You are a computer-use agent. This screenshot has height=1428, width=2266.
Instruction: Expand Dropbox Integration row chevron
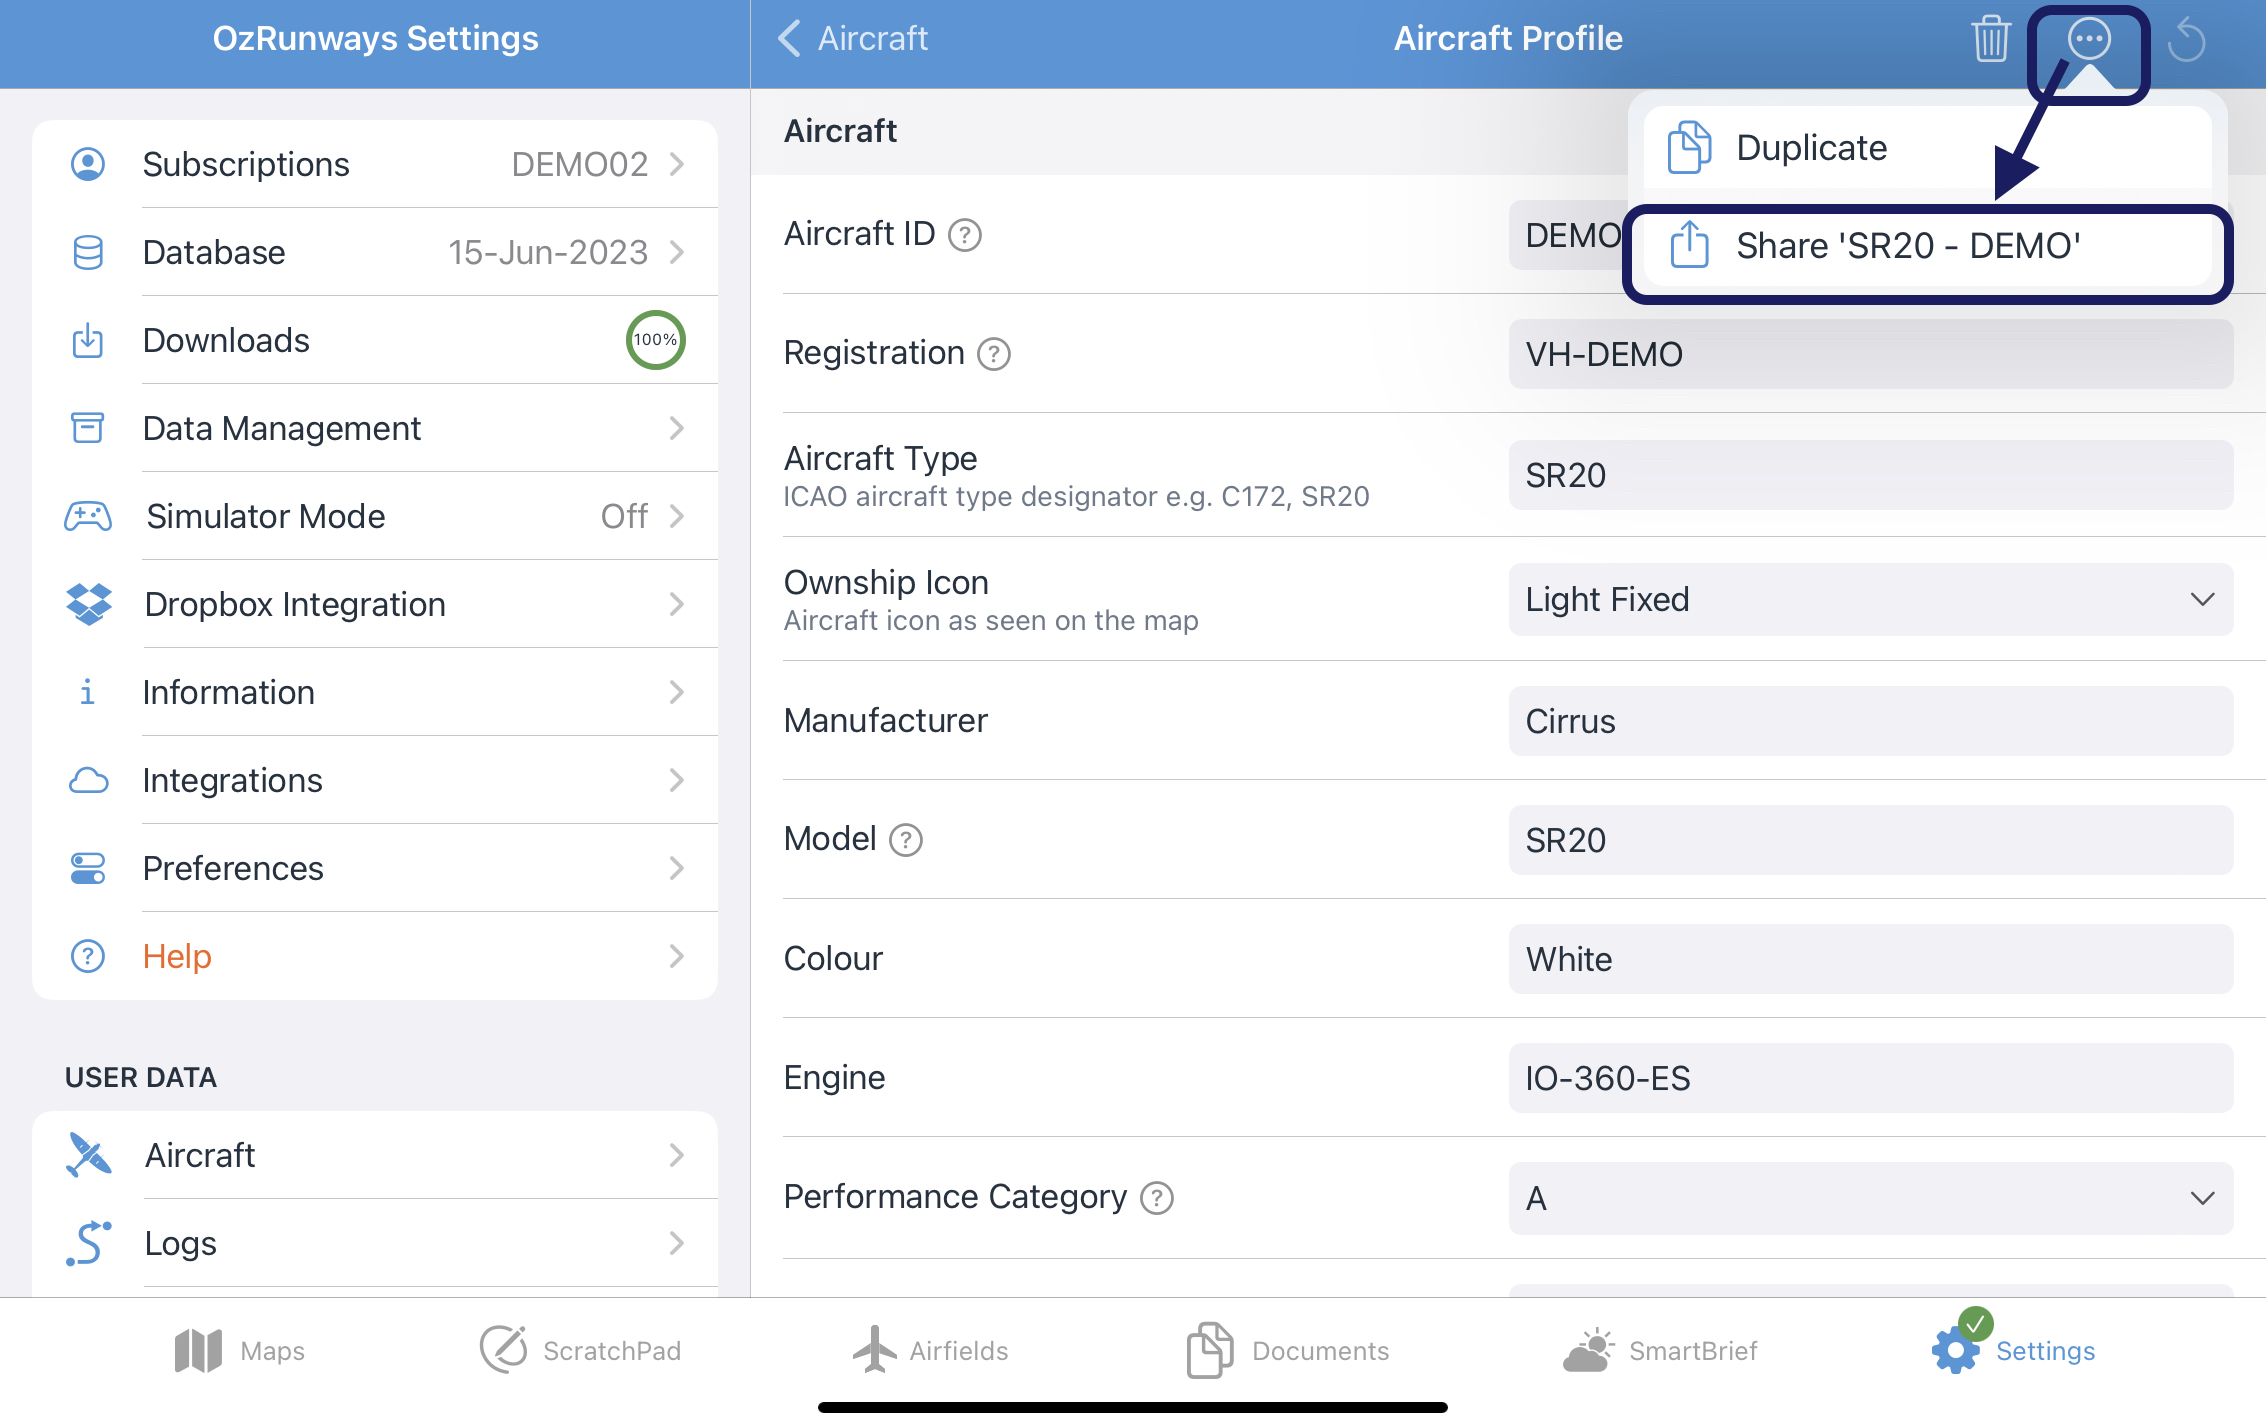tap(677, 604)
